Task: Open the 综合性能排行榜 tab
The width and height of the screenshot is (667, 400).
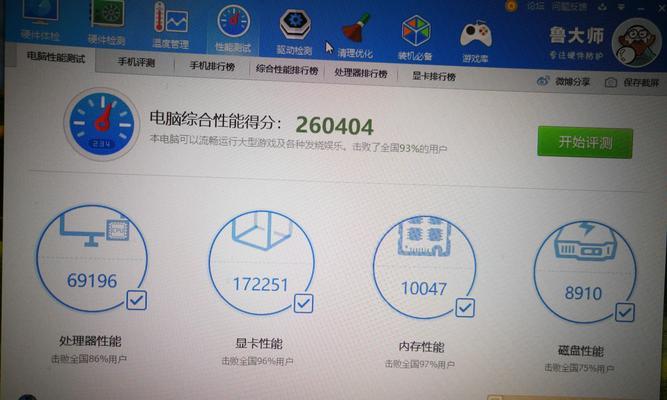Action: [287, 70]
